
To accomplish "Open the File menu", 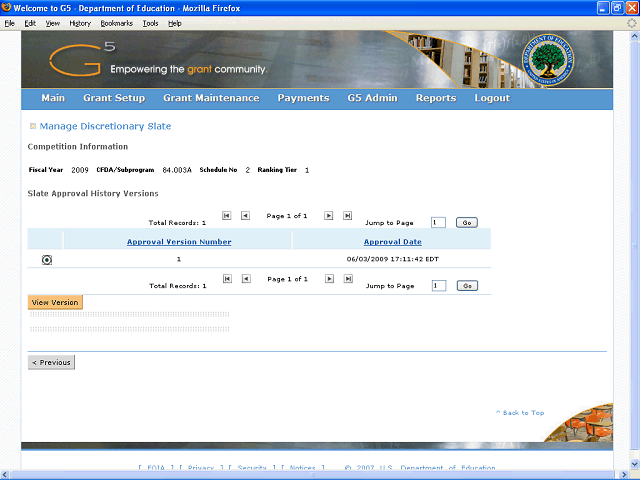I will [x=9, y=23].
